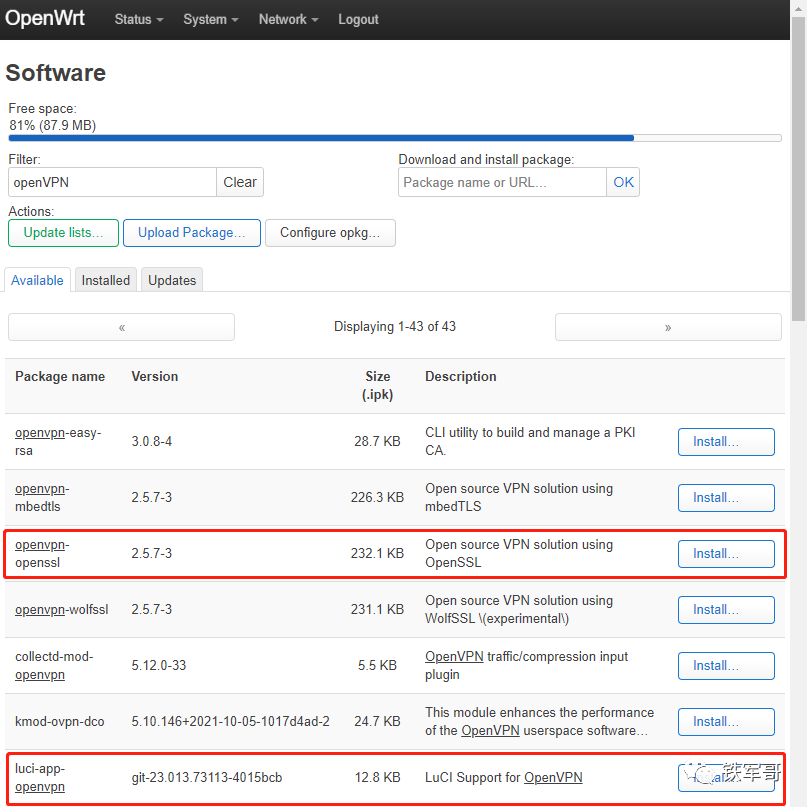The width and height of the screenshot is (807, 807).
Task: Open the Configure opkg settings
Action: 330,232
